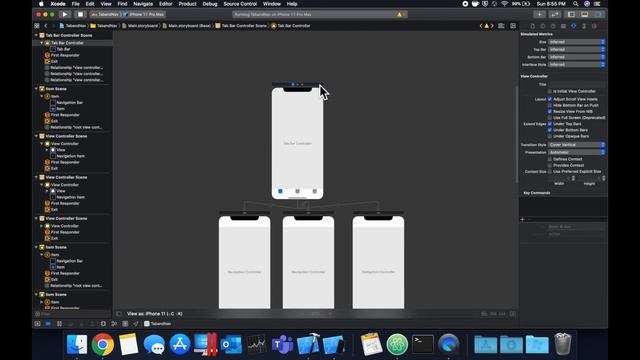Open Microsoft Teams from the Dock

(282, 344)
